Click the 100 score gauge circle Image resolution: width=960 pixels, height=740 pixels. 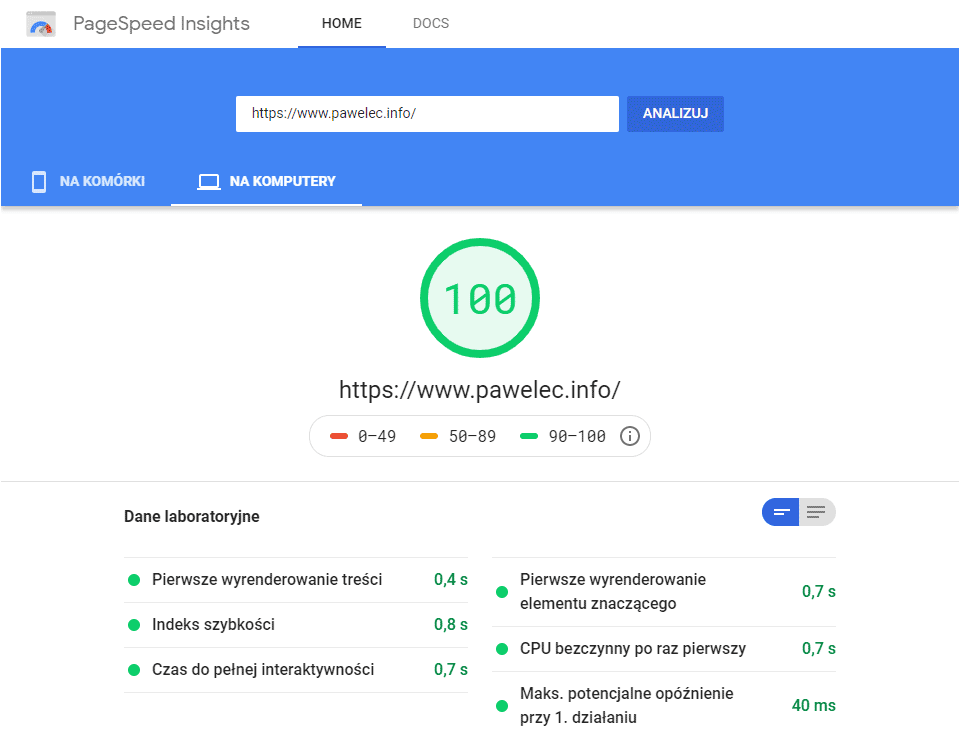[480, 298]
